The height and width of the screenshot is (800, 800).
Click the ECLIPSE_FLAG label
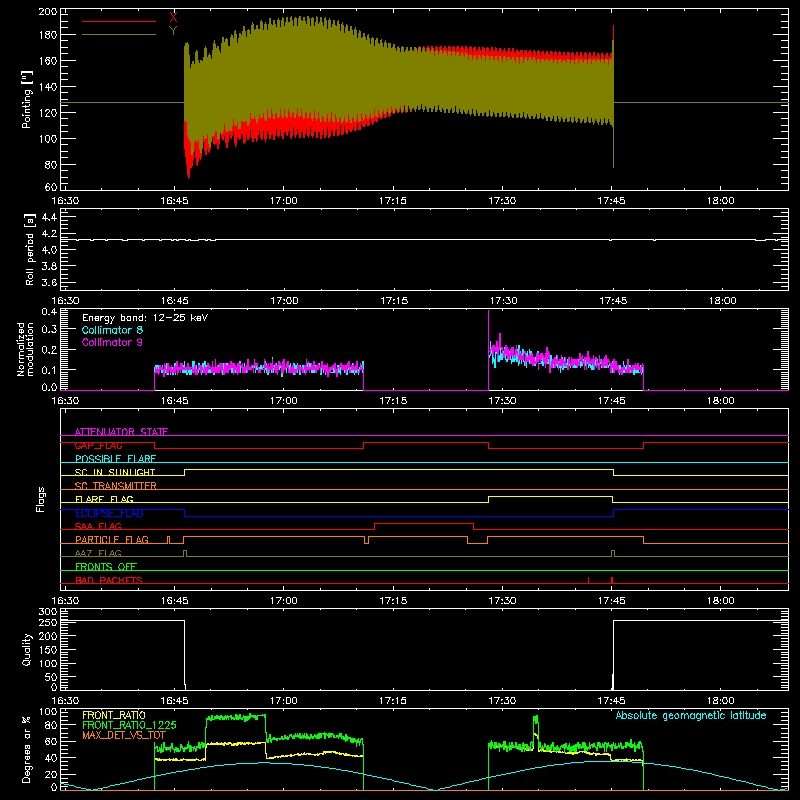(x=109, y=513)
